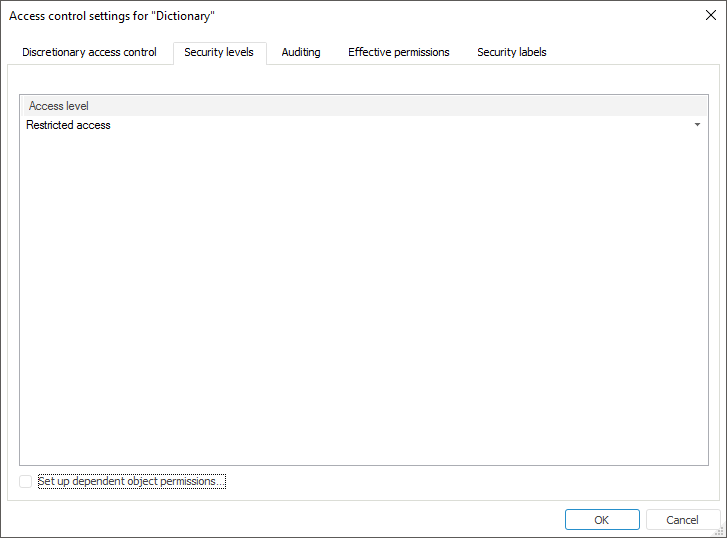Confirm settings with the OK button

[601, 520]
